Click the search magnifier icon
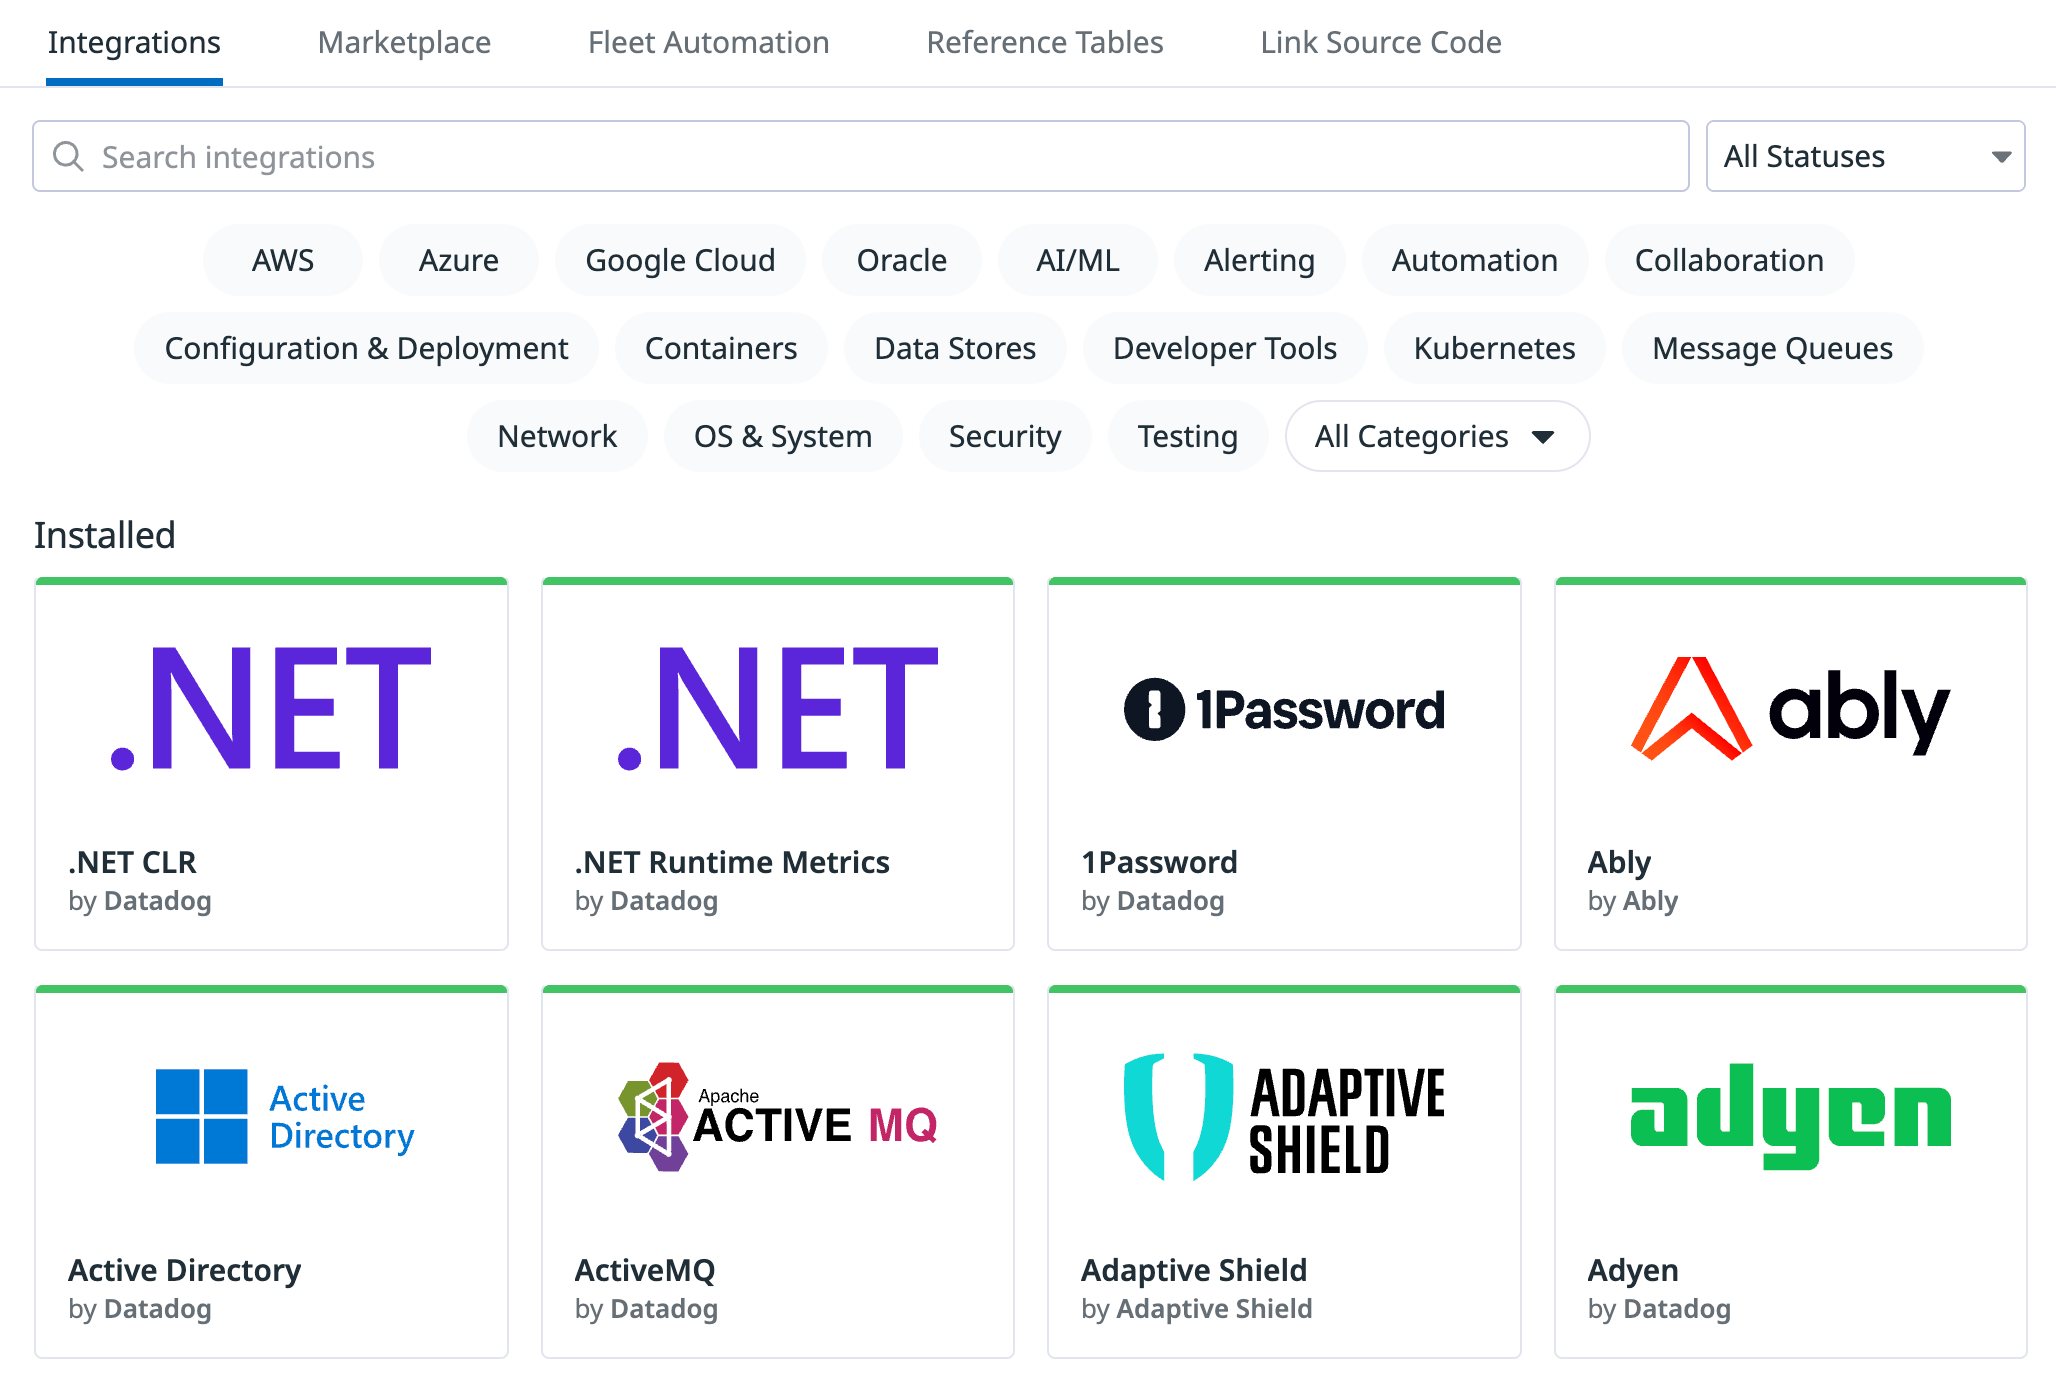This screenshot has width=2056, height=1380. [68, 156]
